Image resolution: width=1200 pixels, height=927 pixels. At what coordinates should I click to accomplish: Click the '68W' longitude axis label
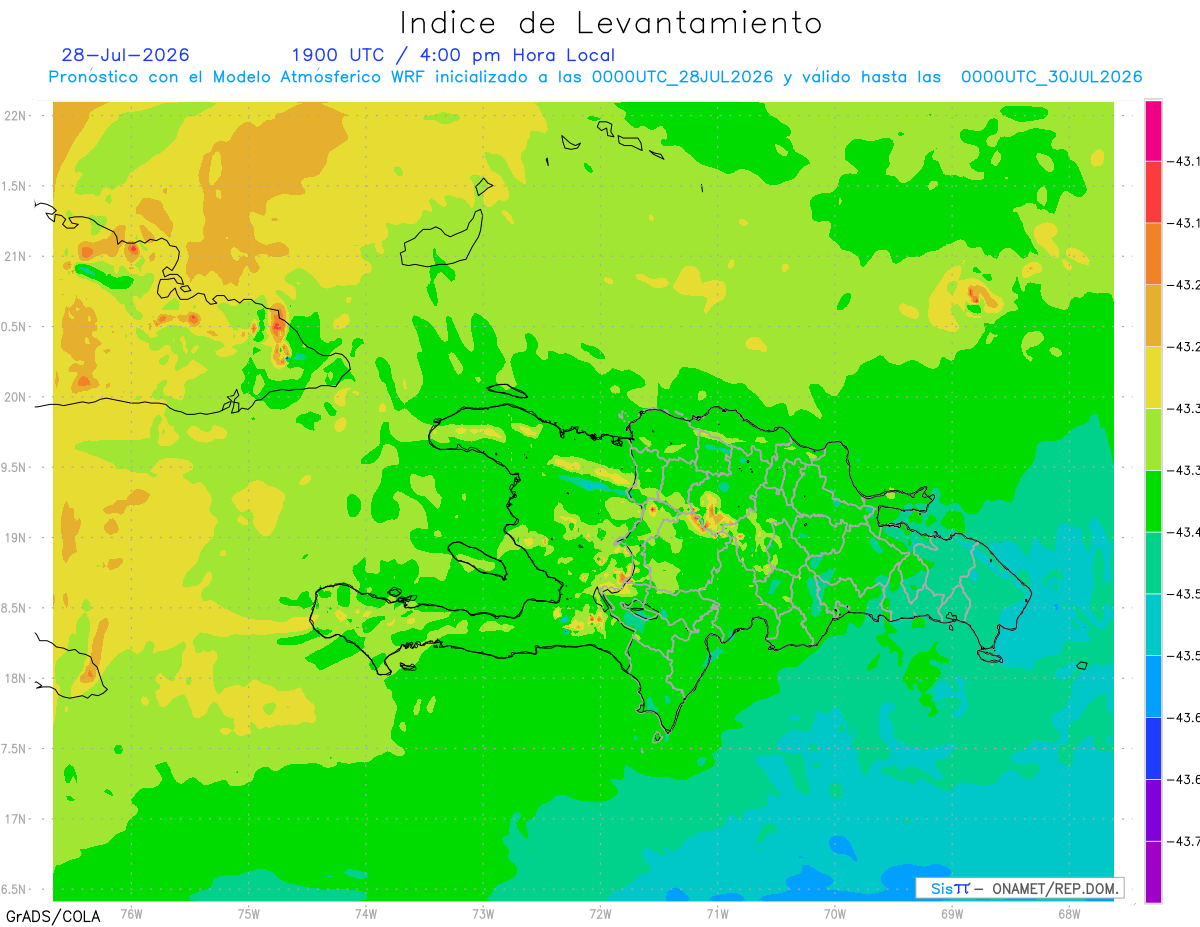[1069, 913]
